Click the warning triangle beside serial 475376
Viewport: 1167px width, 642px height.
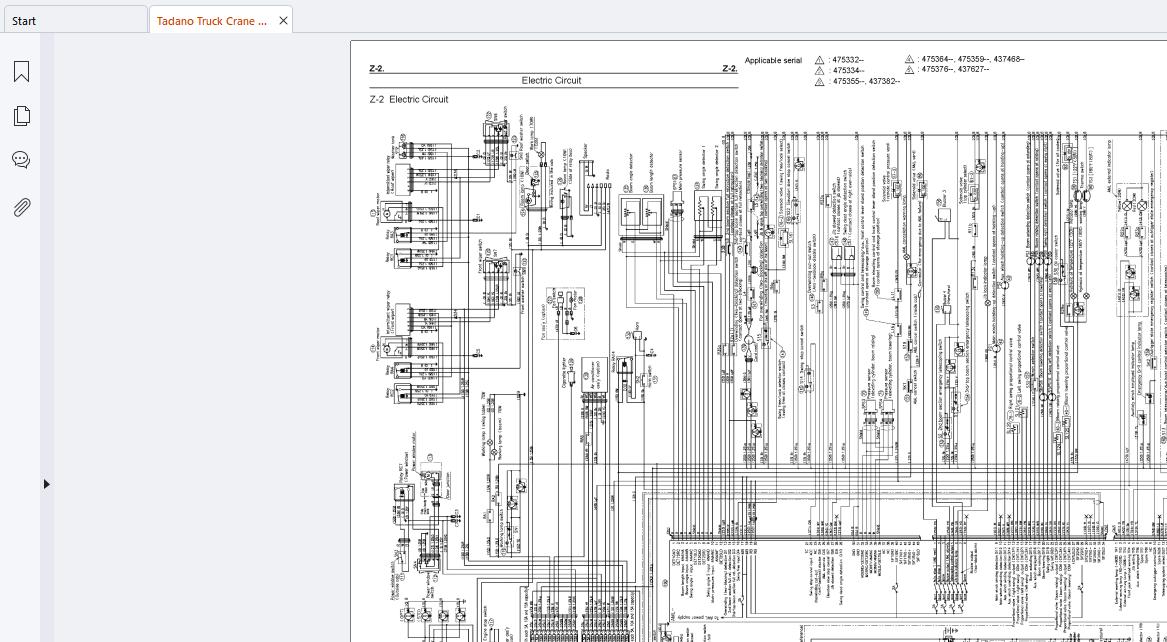pyautogui.click(x=908, y=71)
